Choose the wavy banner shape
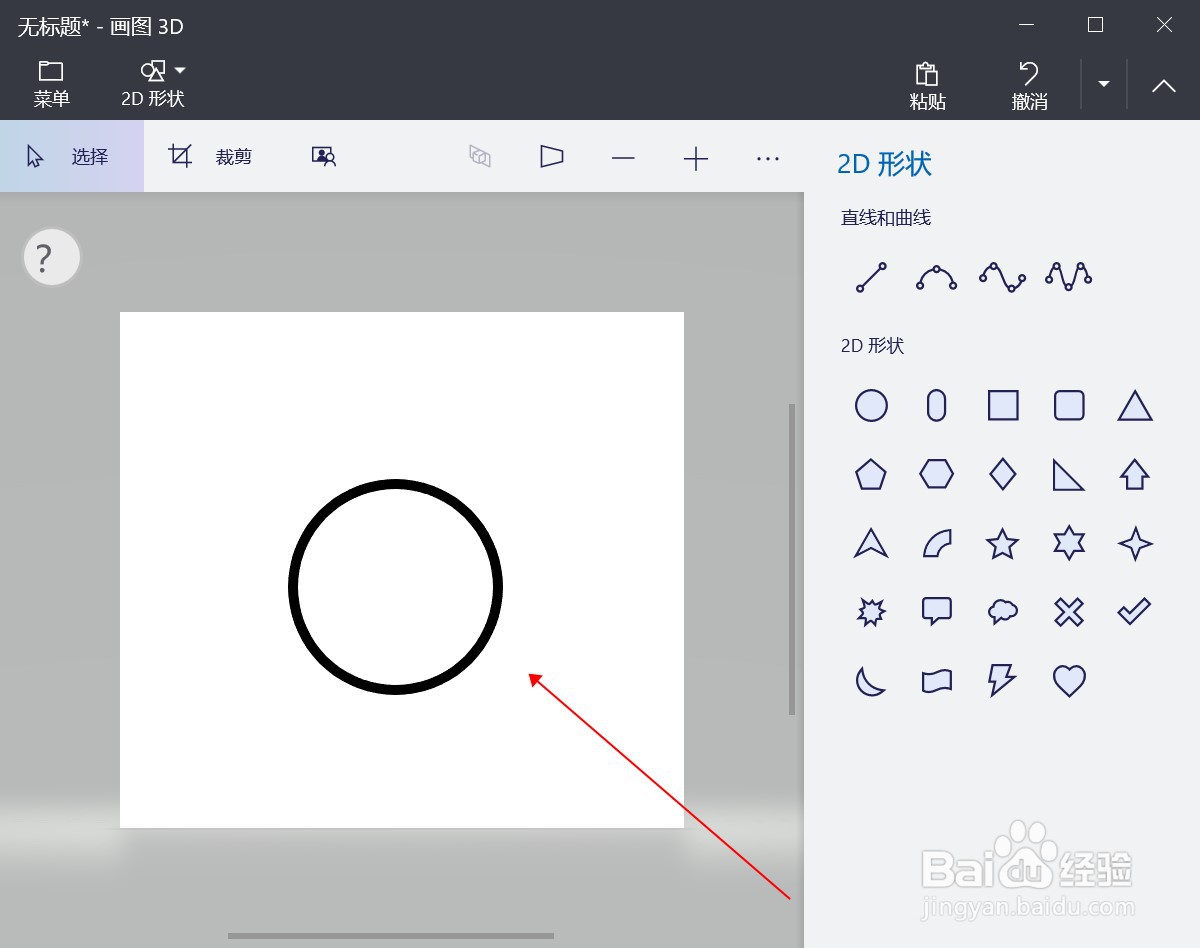The width and height of the screenshot is (1200, 948). tap(936, 681)
